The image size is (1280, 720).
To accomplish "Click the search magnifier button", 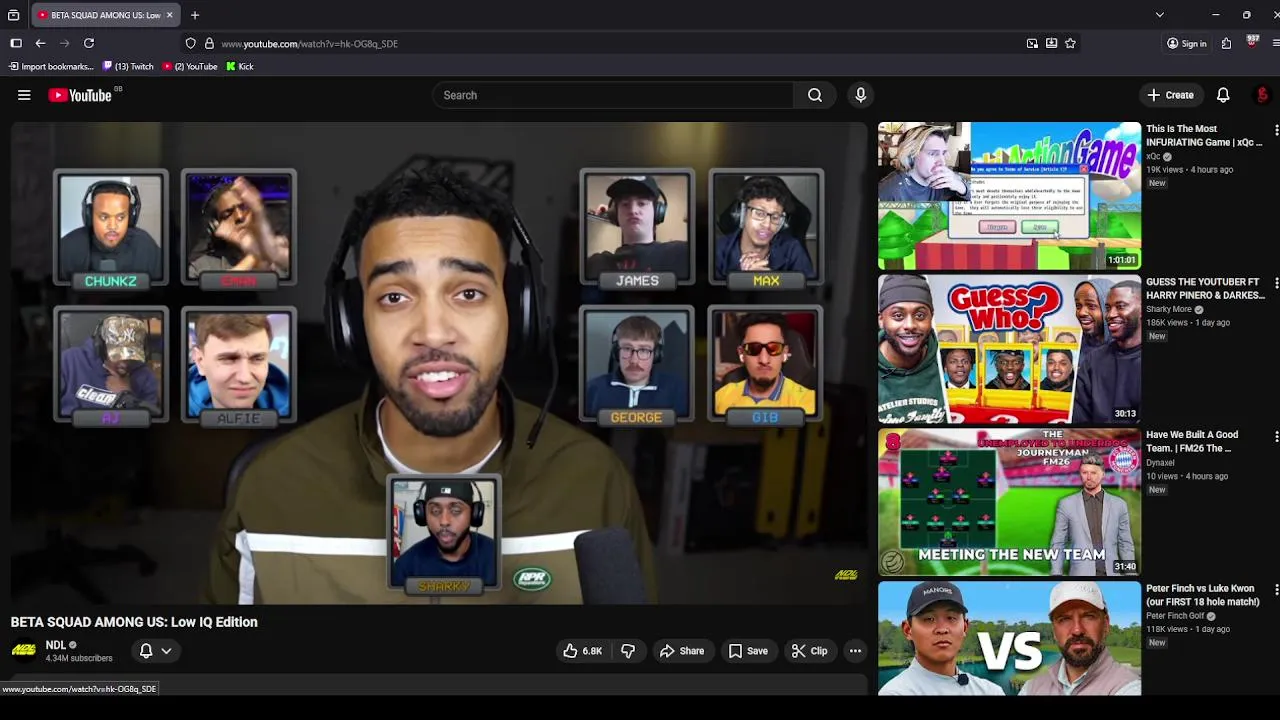I will [x=815, y=95].
